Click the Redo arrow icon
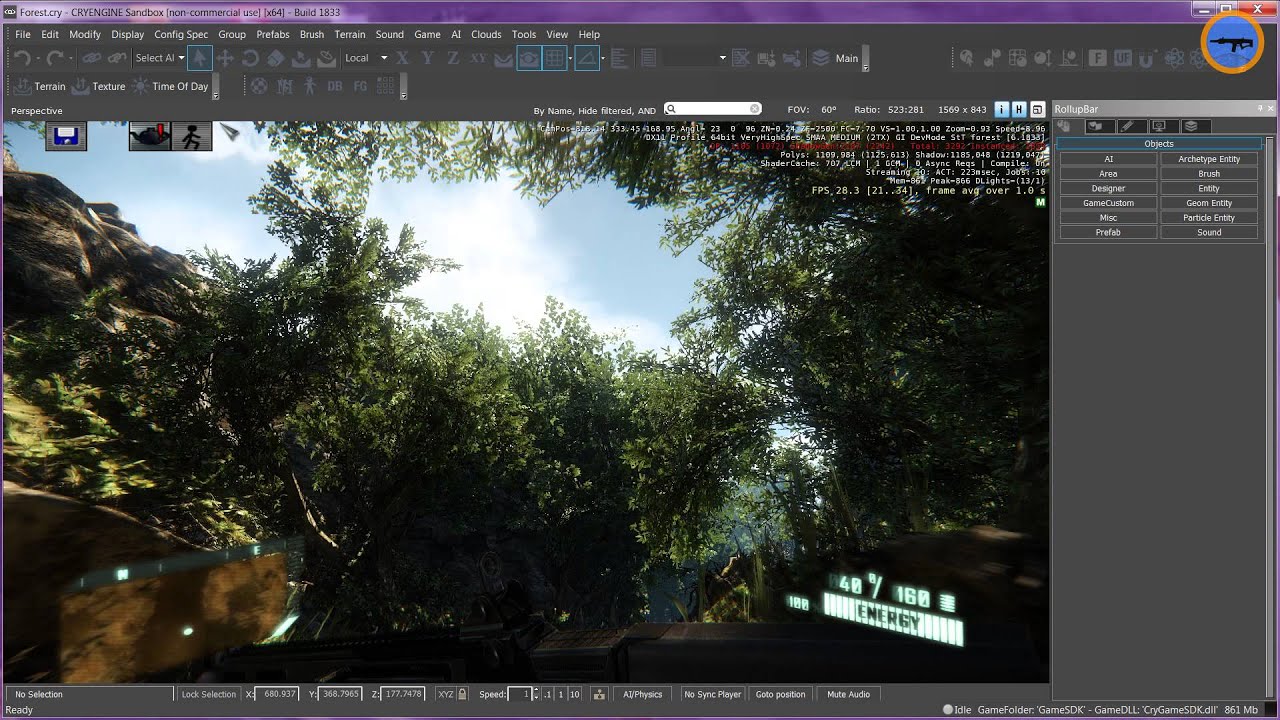 tap(54, 58)
